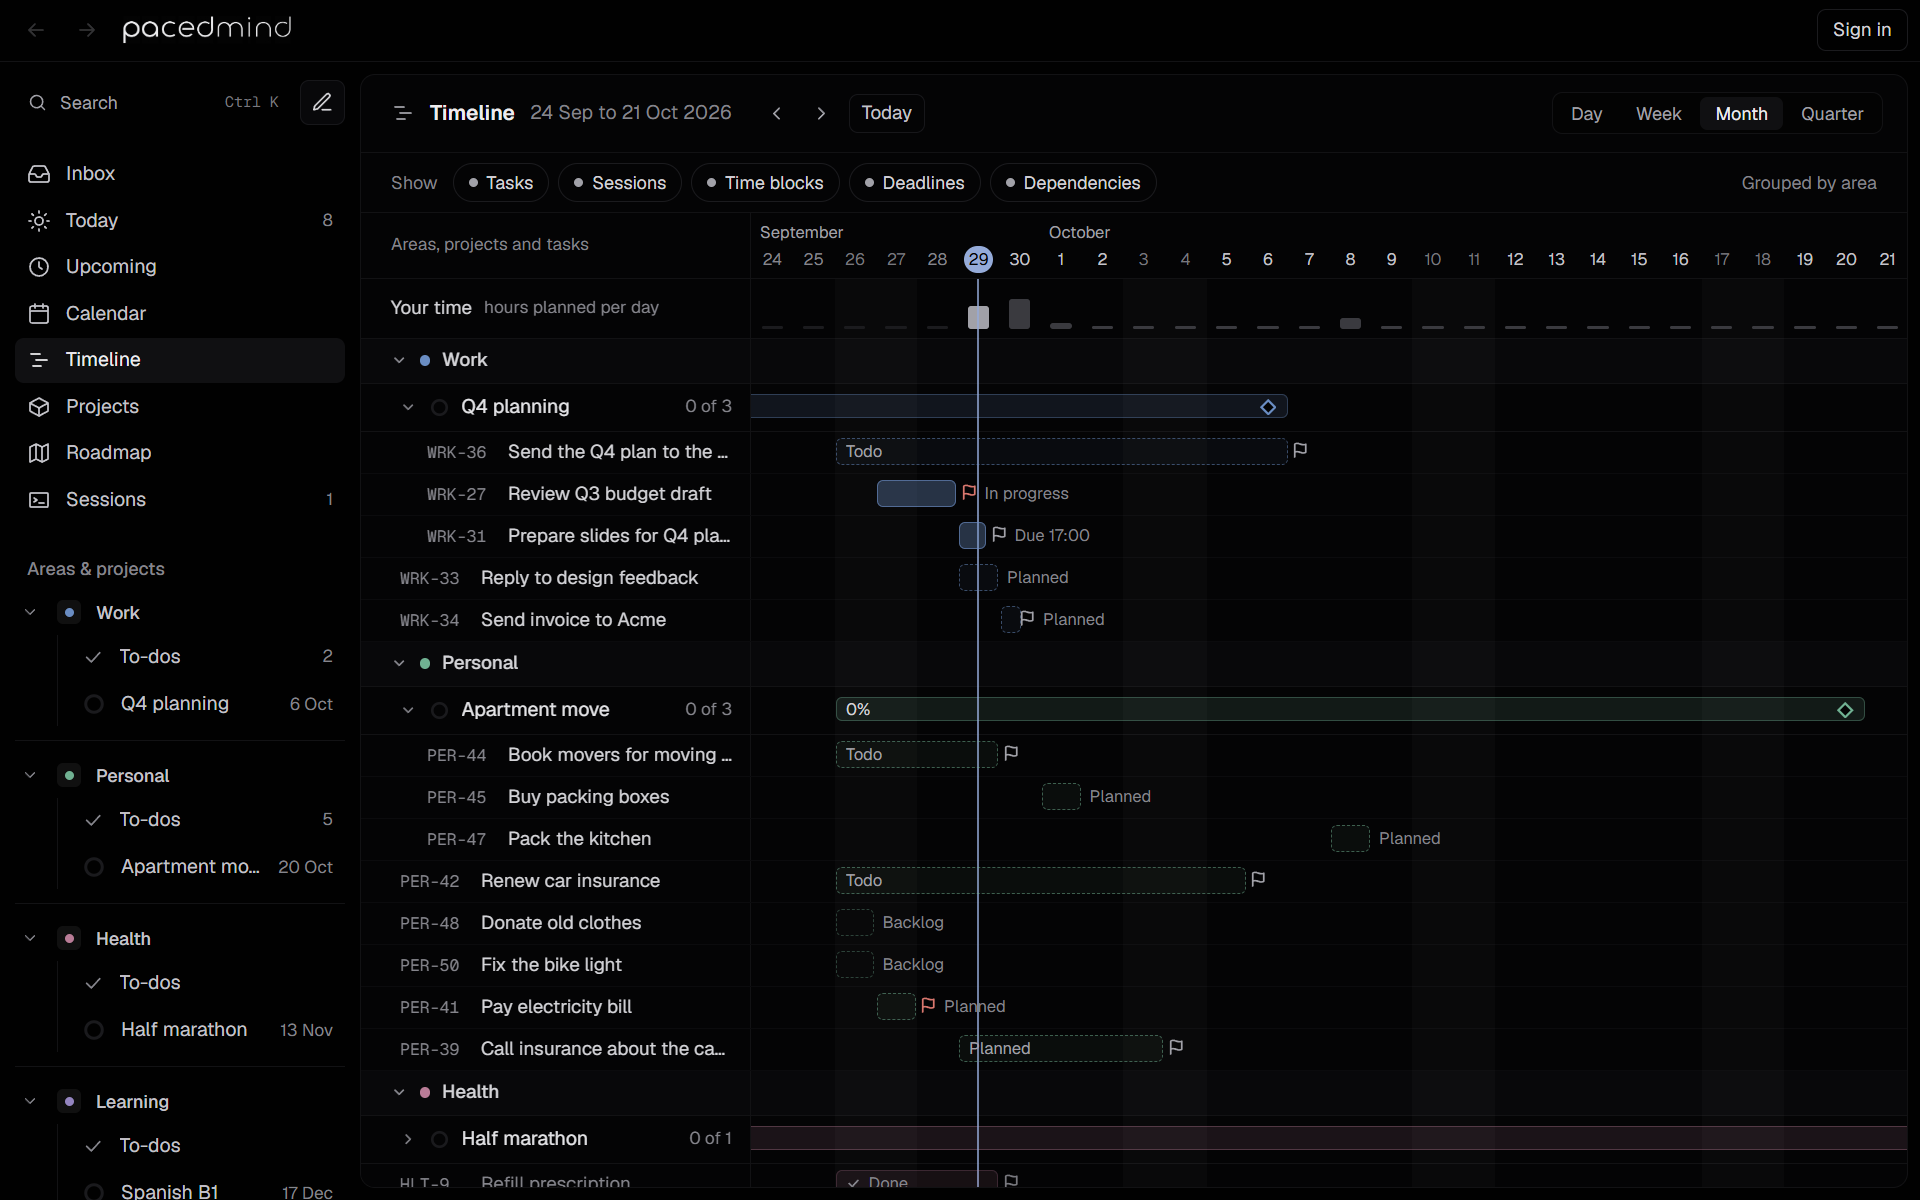Open Projects cube icon in sidebar
The image size is (1920, 1200).
point(39,406)
